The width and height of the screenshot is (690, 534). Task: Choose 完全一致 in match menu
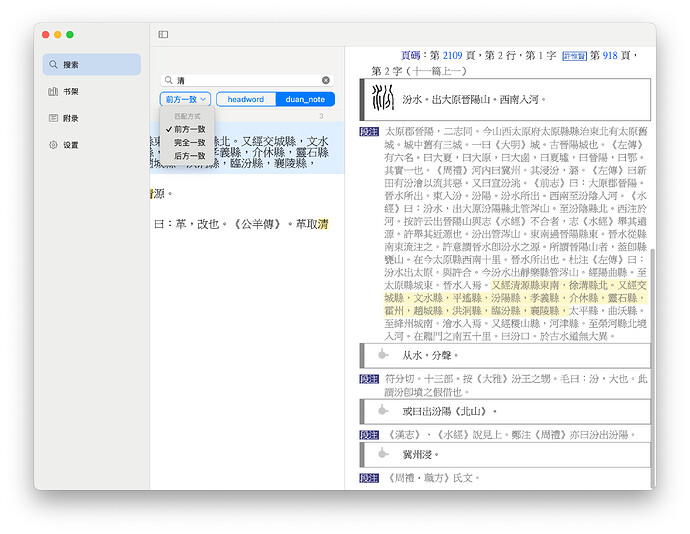click(x=187, y=142)
